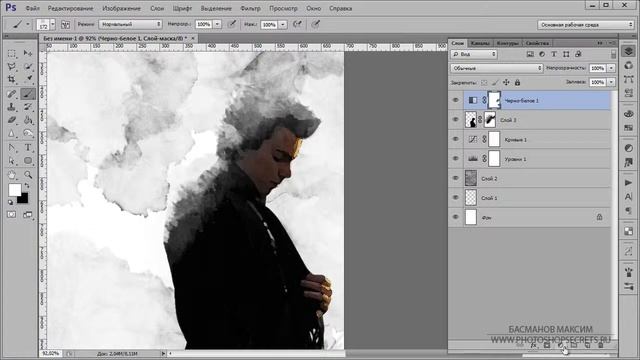Screen dimensions: 640x360
Task: Select the Dodge tool
Action: point(28,133)
